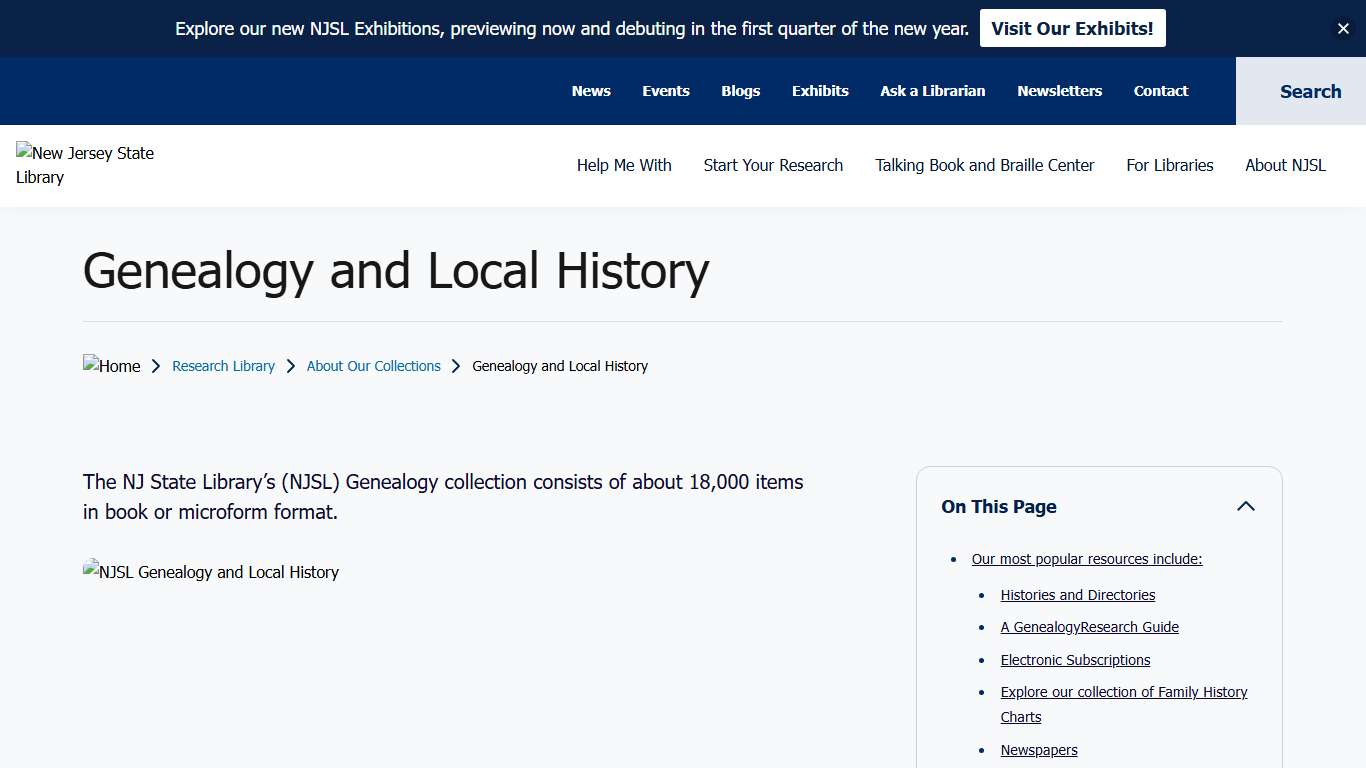Open the Start Your Research menu
Image resolution: width=1366 pixels, height=768 pixels.
(773, 165)
